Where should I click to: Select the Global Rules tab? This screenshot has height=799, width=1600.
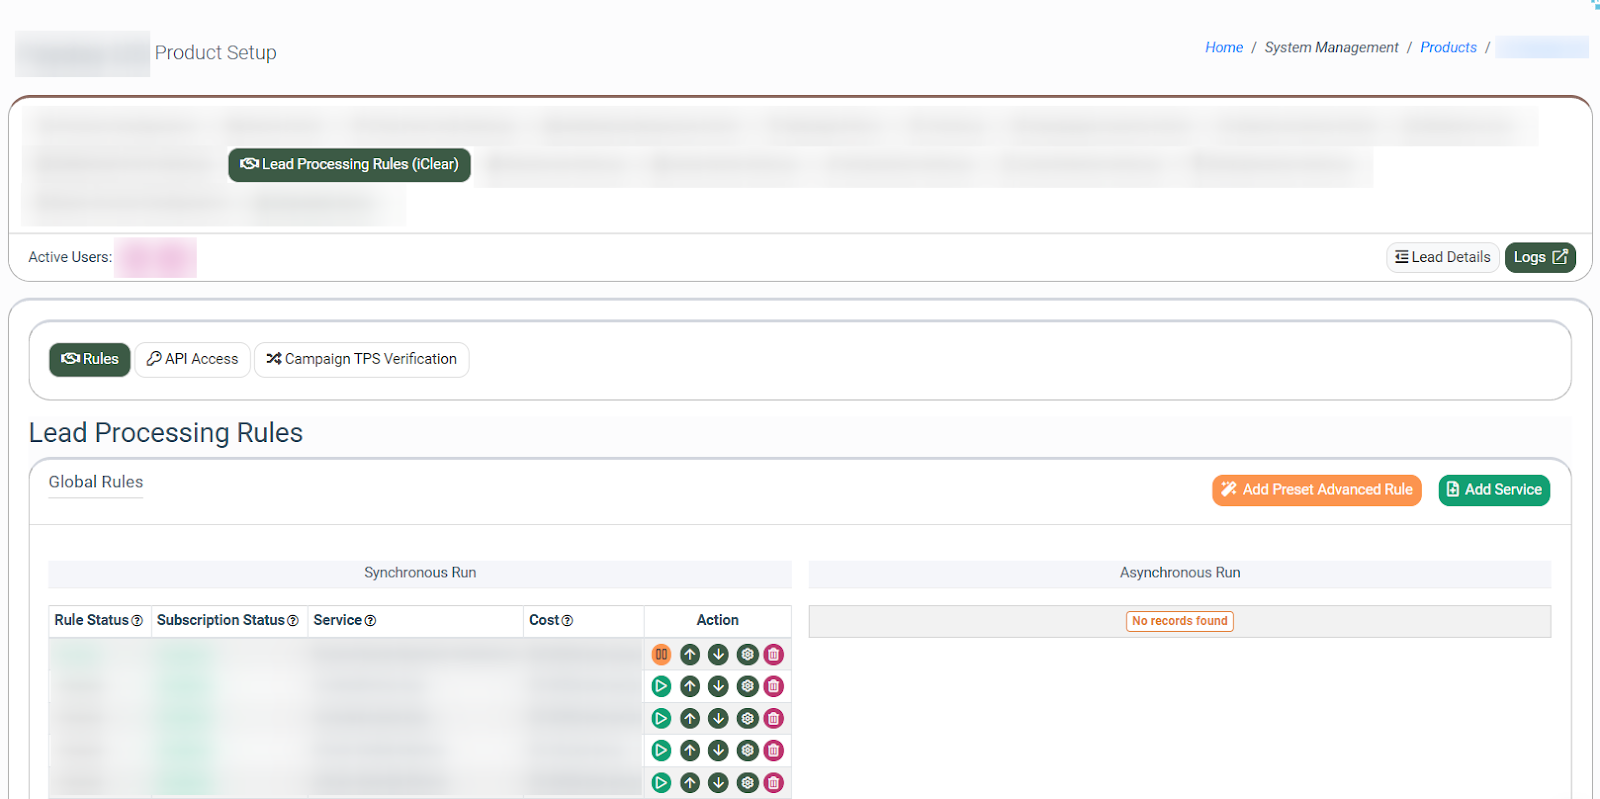(96, 482)
